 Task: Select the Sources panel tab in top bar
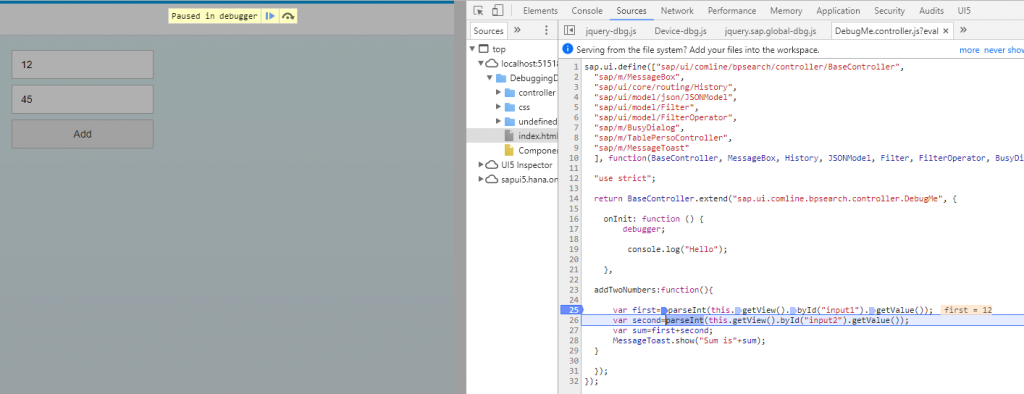pyautogui.click(x=632, y=10)
